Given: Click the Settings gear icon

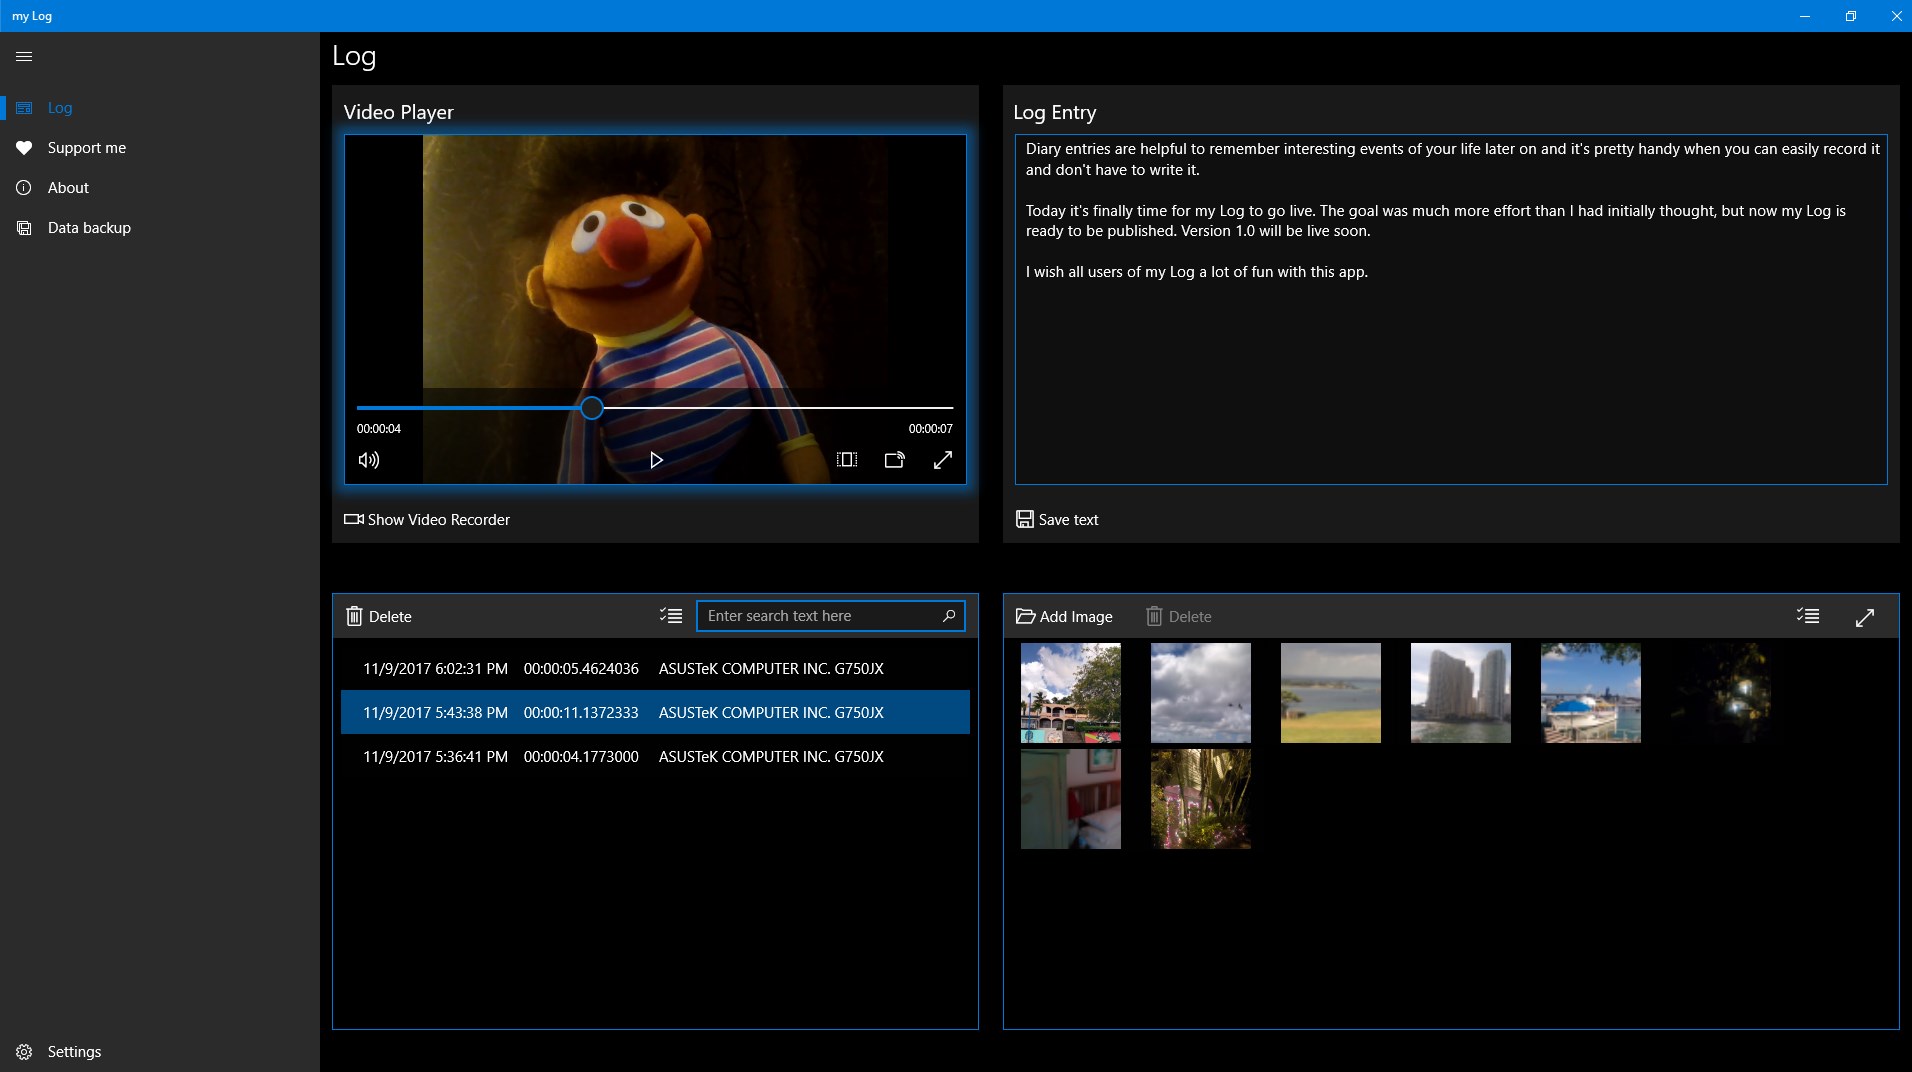Looking at the screenshot, I should [x=24, y=1052].
